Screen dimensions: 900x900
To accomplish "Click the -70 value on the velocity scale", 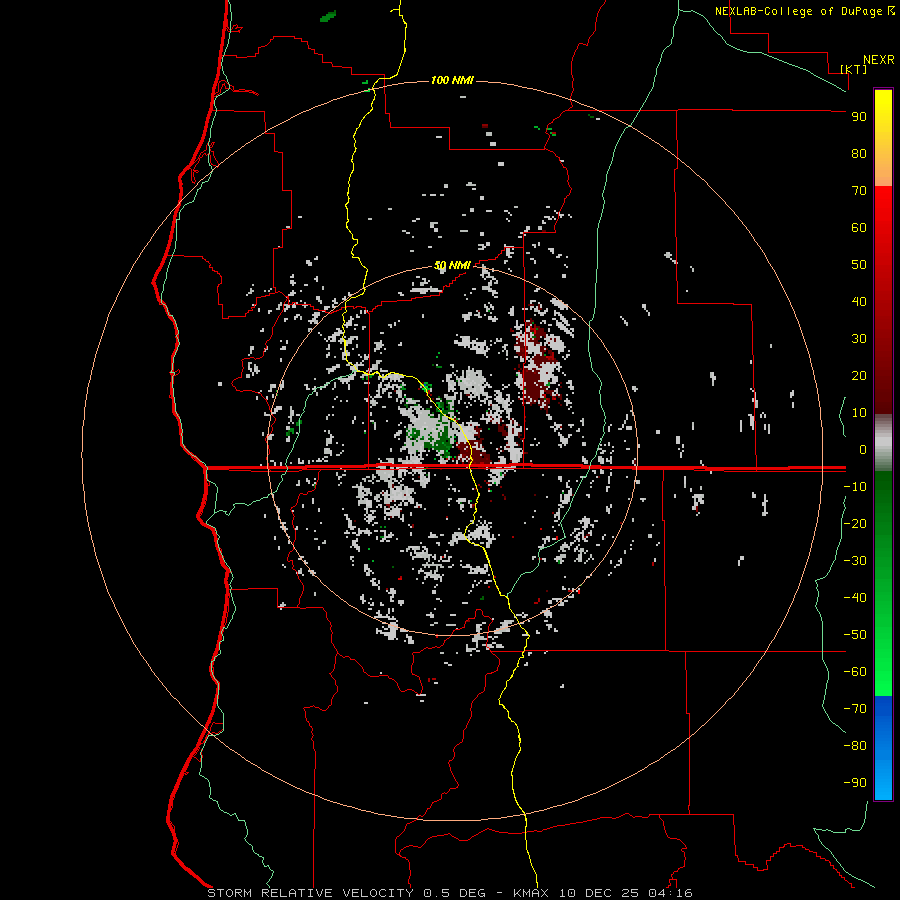I will [x=855, y=709].
